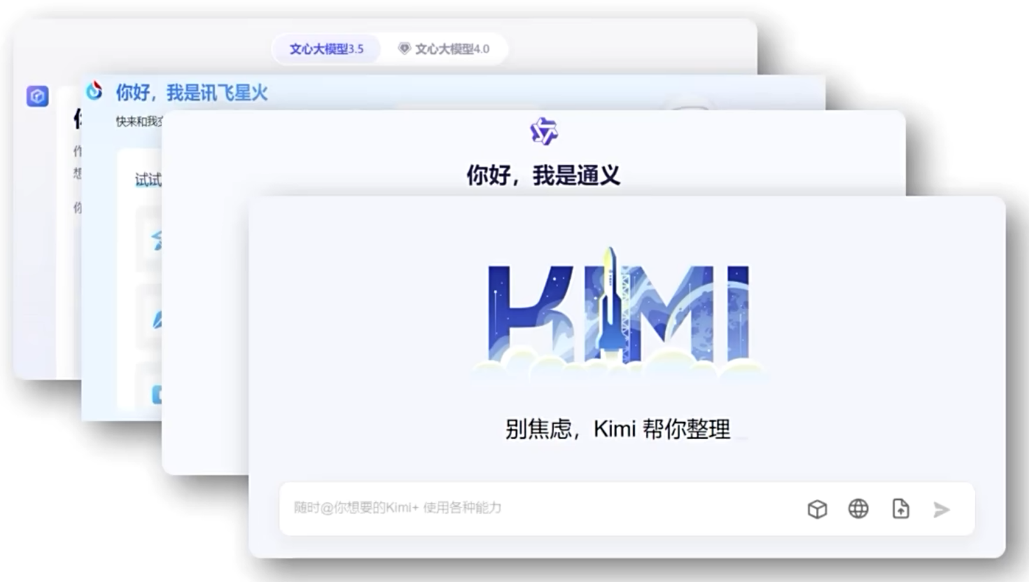Click the iFlytek Spark flame logo
1029x582 pixels.
(94, 91)
